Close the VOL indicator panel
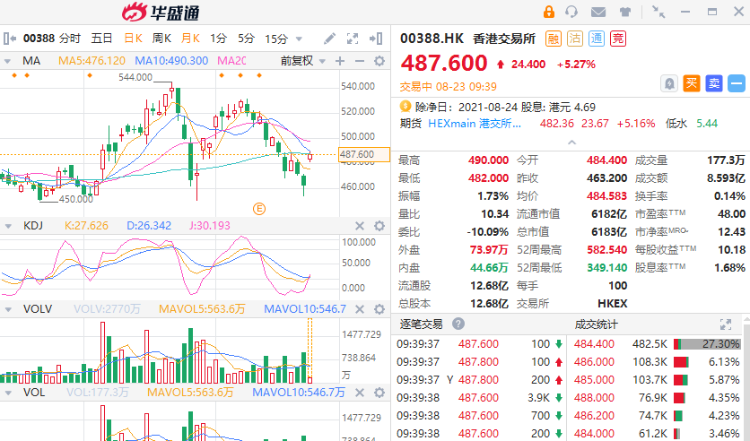This screenshot has width=750, height=441. coord(360,393)
